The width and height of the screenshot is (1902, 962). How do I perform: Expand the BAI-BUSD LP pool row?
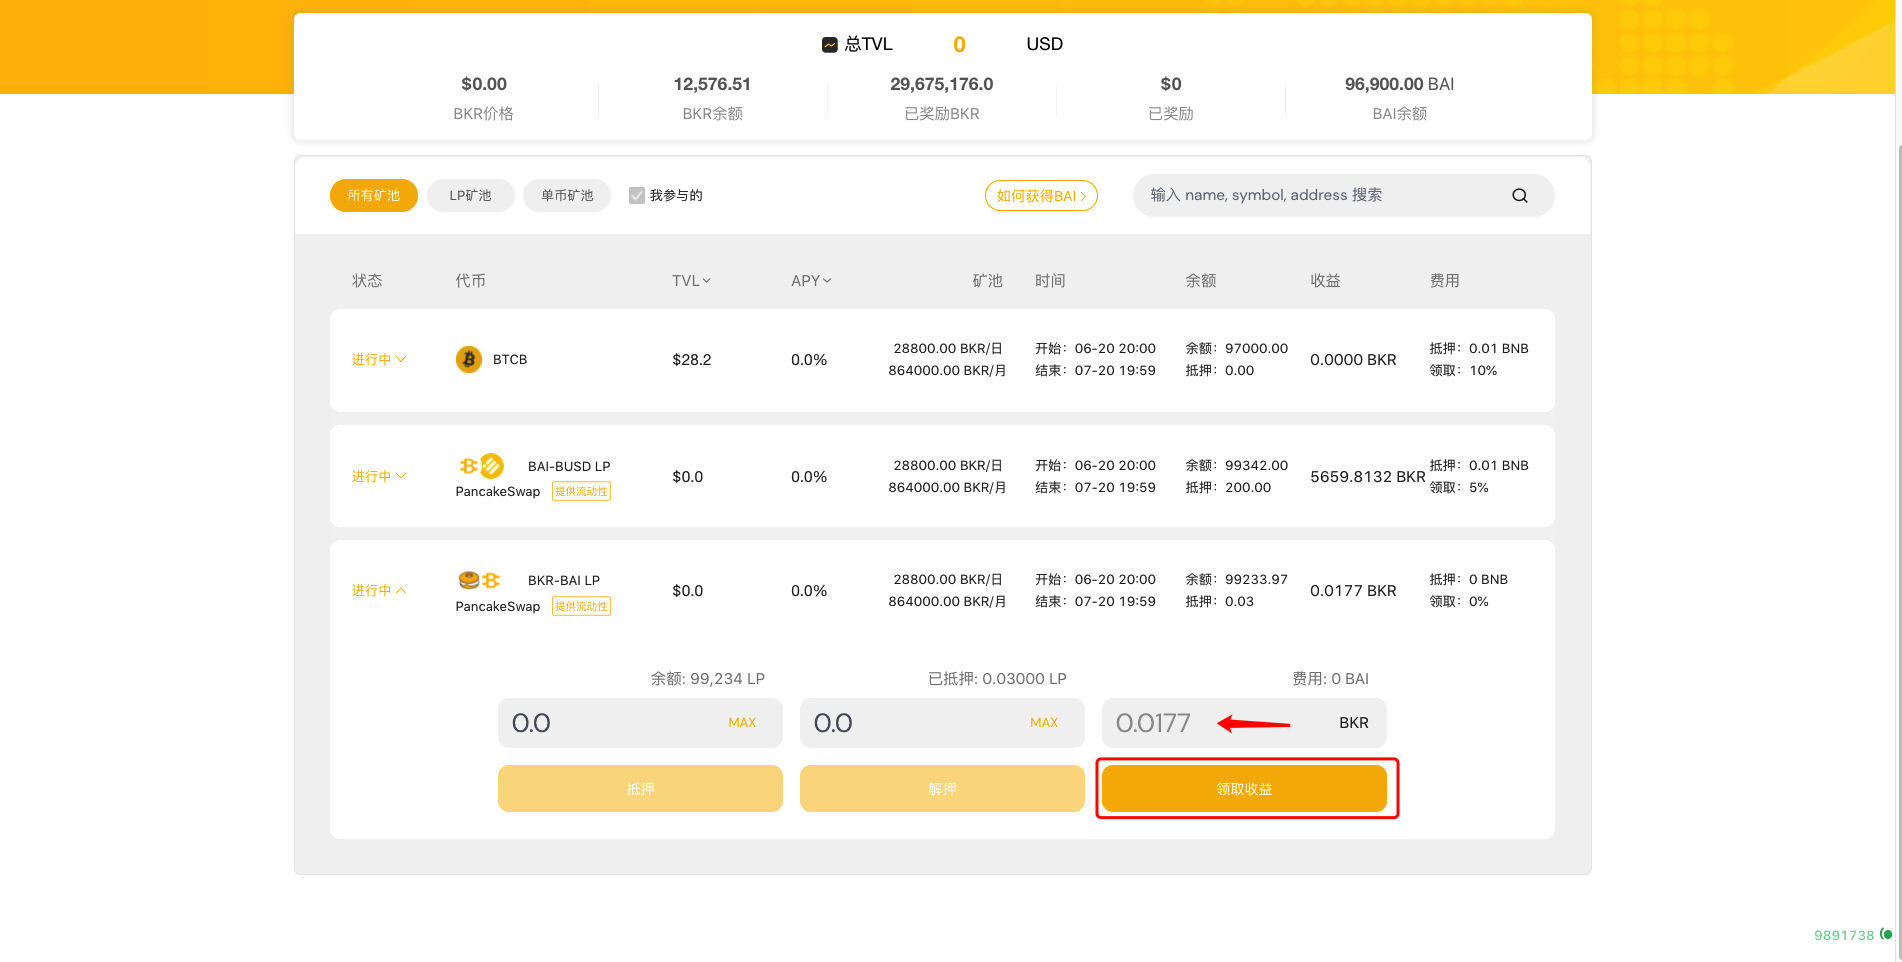click(379, 477)
